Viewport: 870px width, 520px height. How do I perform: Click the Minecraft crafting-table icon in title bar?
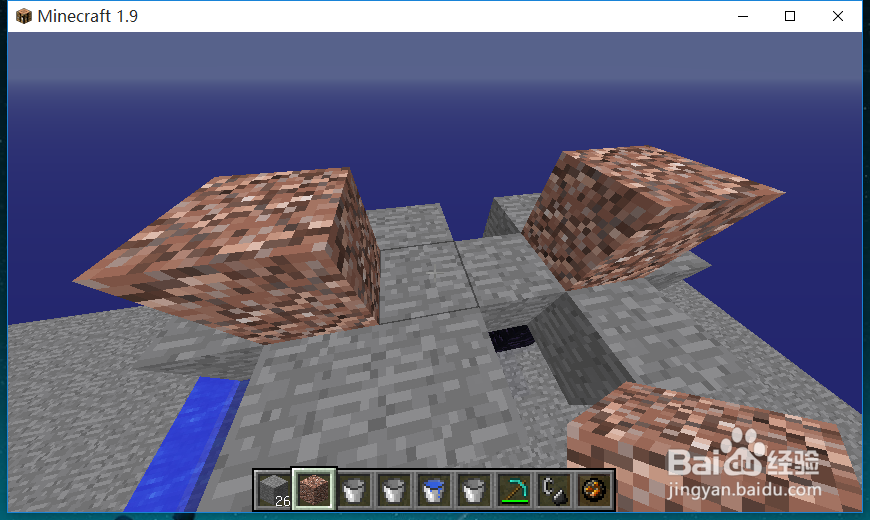[24, 16]
